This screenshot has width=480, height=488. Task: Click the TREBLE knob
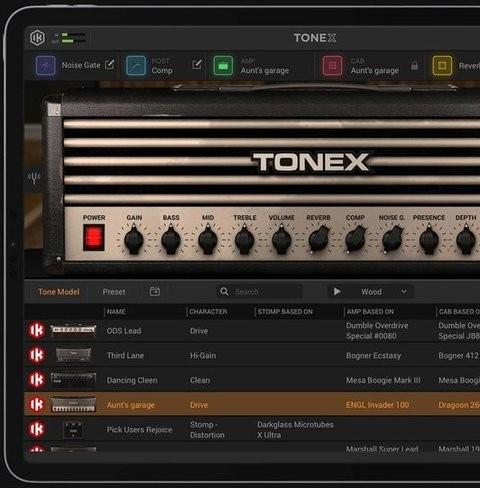pyautogui.click(x=244, y=239)
